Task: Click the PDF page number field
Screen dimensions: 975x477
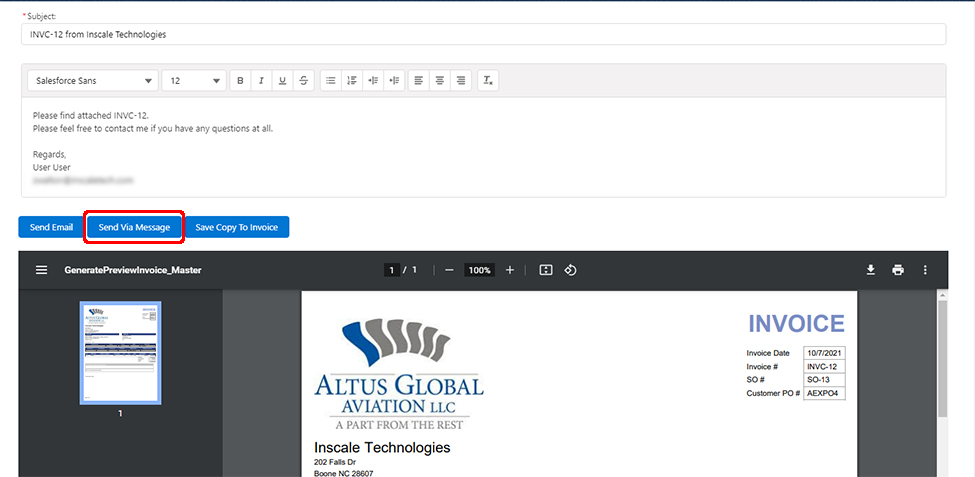Action: tap(392, 270)
